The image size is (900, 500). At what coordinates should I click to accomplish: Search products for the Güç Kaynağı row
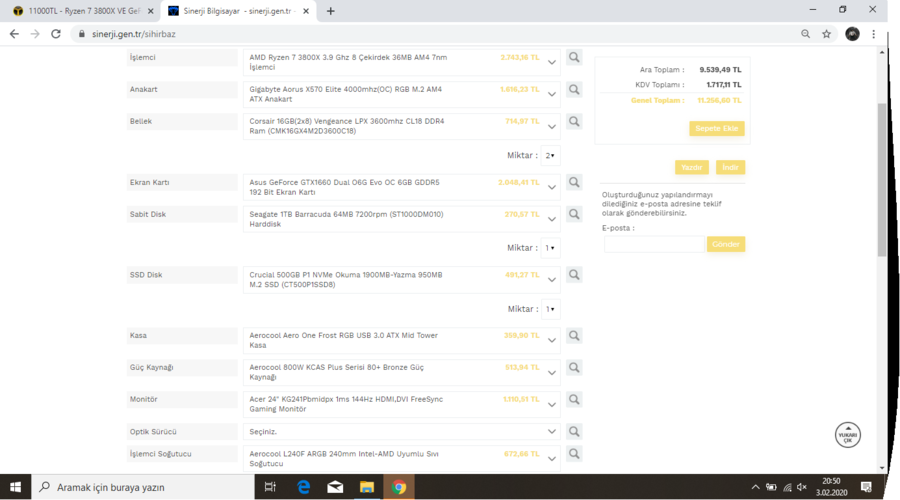pos(574,367)
